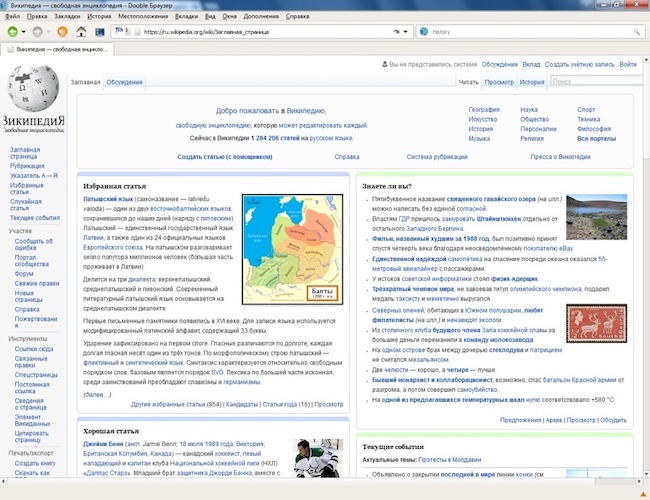Click the orange warning icon in status bar
Viewport: 650px width, 500px height.
(x=643, y=494)
